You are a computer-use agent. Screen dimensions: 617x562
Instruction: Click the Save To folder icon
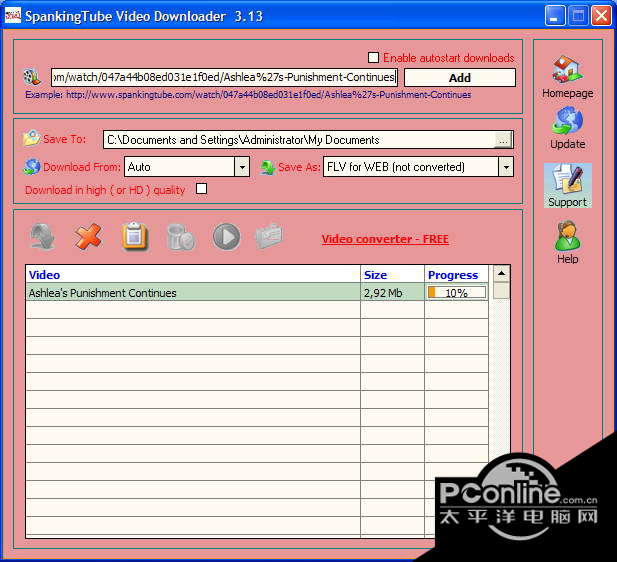(31, 138)
